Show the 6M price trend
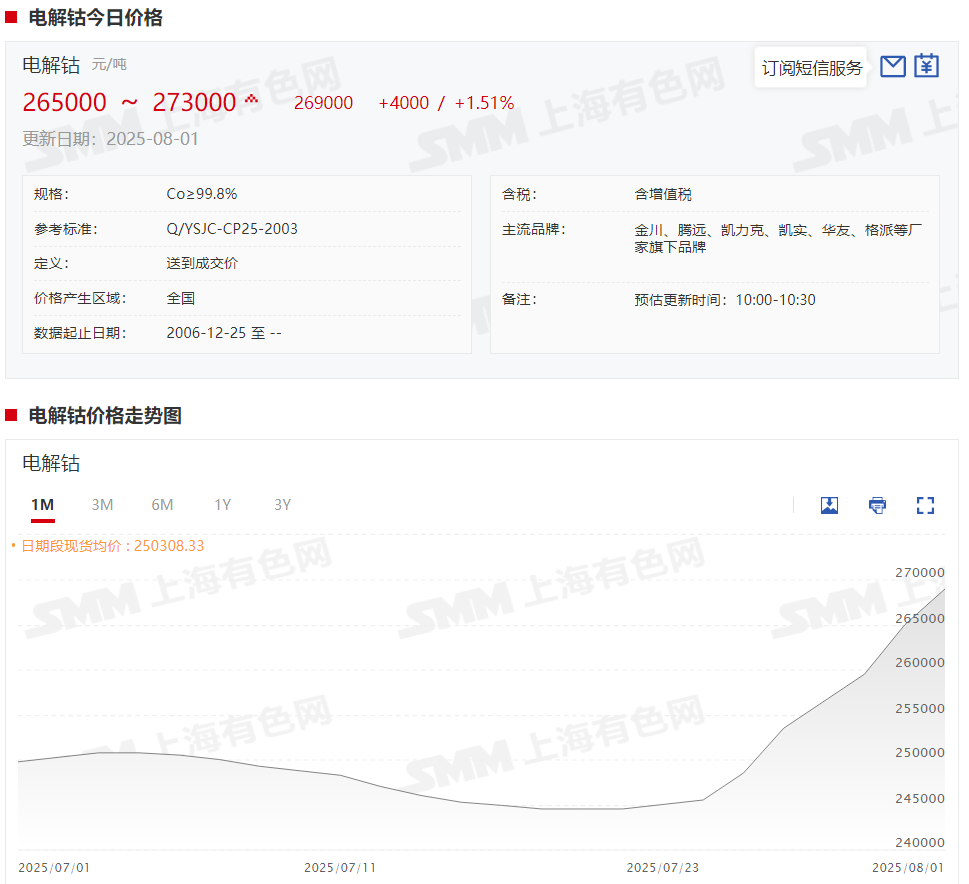The width and height of the screenshot is (969, 884). (162, 505)
